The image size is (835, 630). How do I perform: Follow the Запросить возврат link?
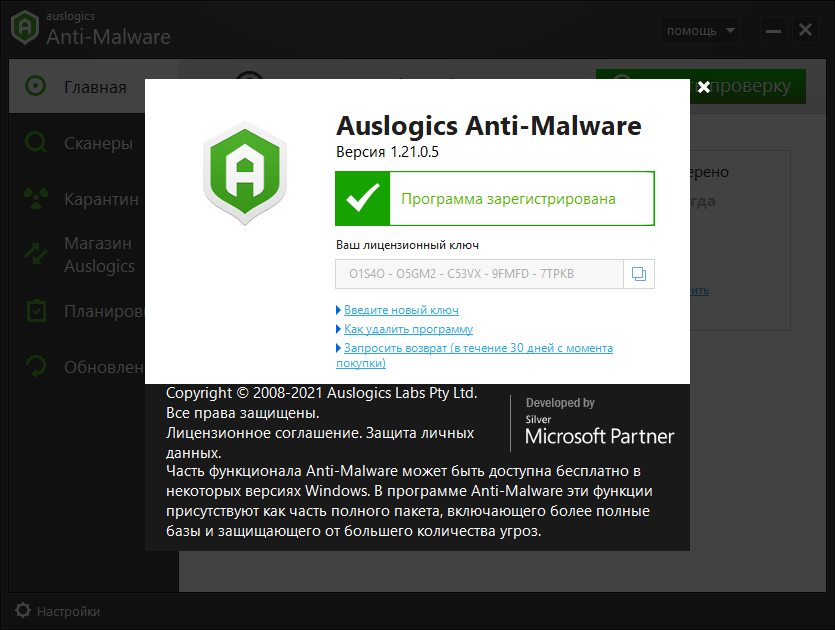pos(478,348)
